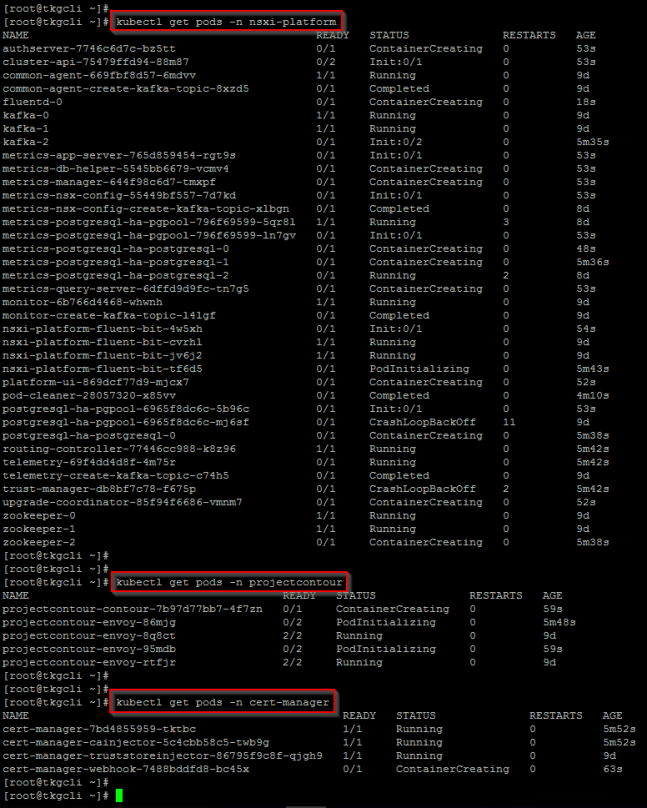This screenshot has height=808, width=647.
Task: Select pod postgresql-ha-pgpool-6965f8dc6c-mj6sf
Action: click(x=126, y=422)
